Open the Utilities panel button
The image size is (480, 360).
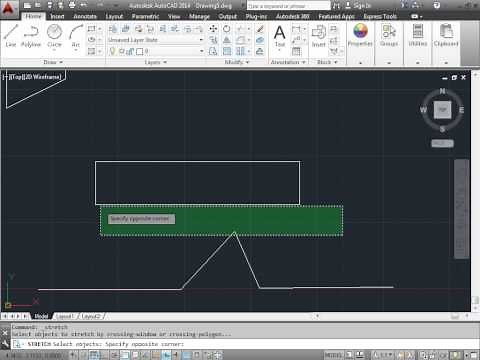point(418,35)
